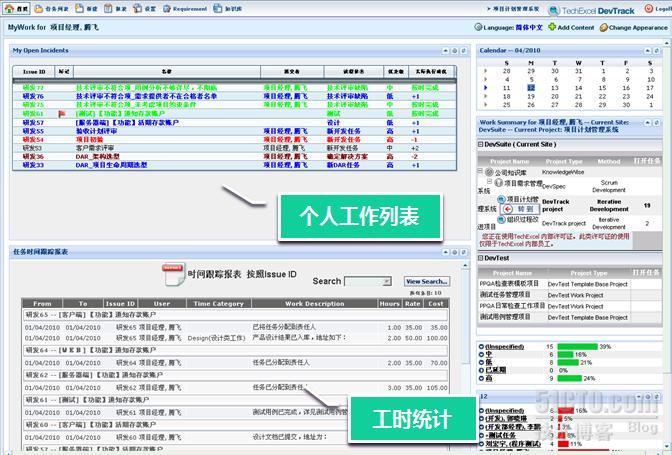This screenshot has width=672, height=455.
Task: Click the 组织过程改进项目 project icon
Action: [x=501, y=219]
